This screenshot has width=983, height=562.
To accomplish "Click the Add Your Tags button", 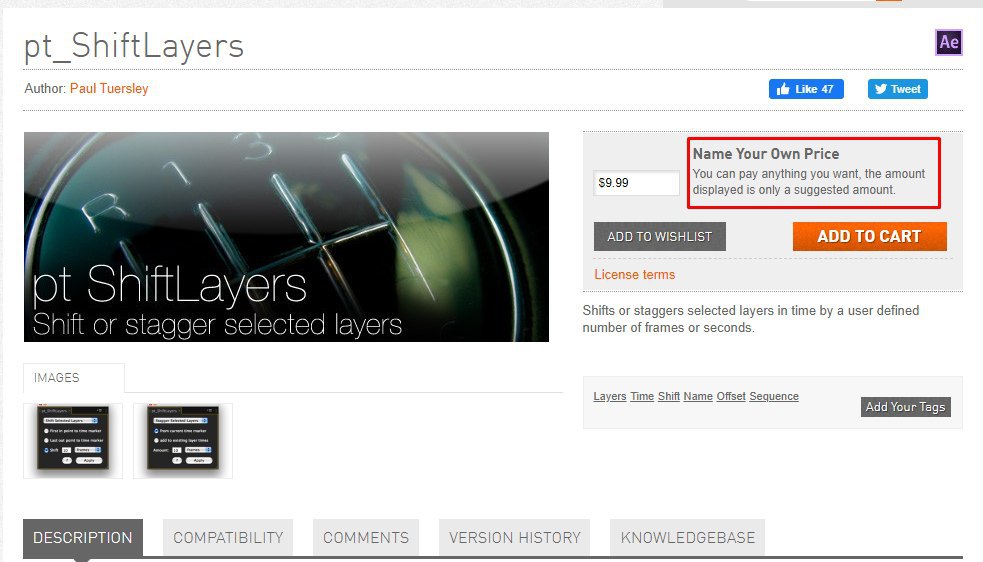I will click(x=905, y=407).
